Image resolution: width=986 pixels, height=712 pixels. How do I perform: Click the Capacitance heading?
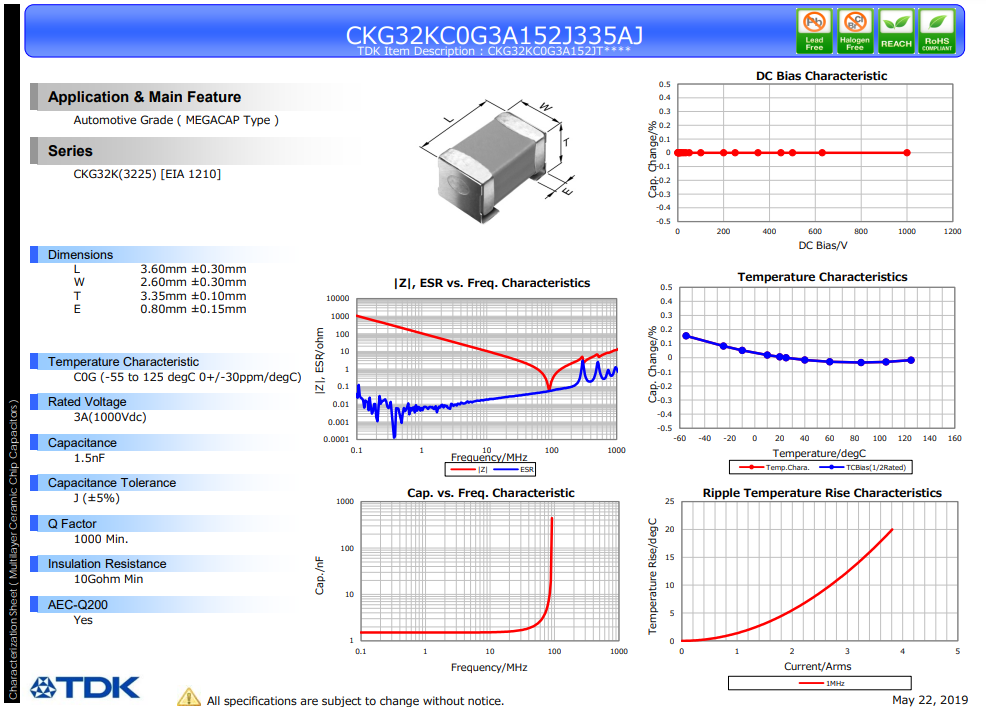click(x=82, y=443)
